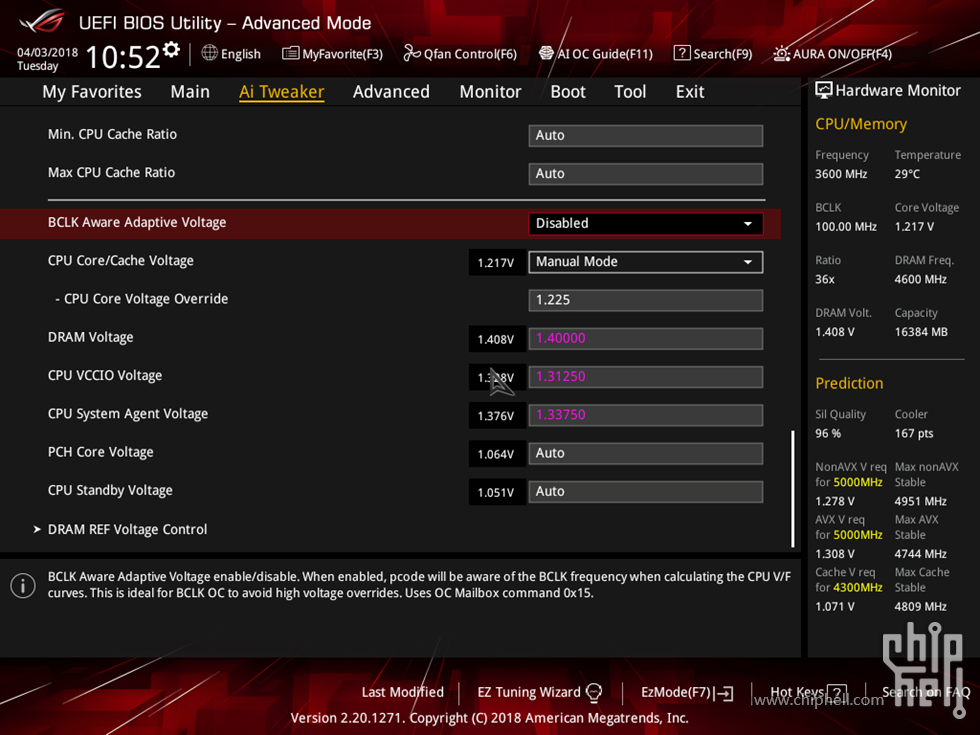Image resolution: width=980 pixels, height=735 pixels.
Task: Open Qfan Control(F6) fan icon
Action: (x=412, y=54)
